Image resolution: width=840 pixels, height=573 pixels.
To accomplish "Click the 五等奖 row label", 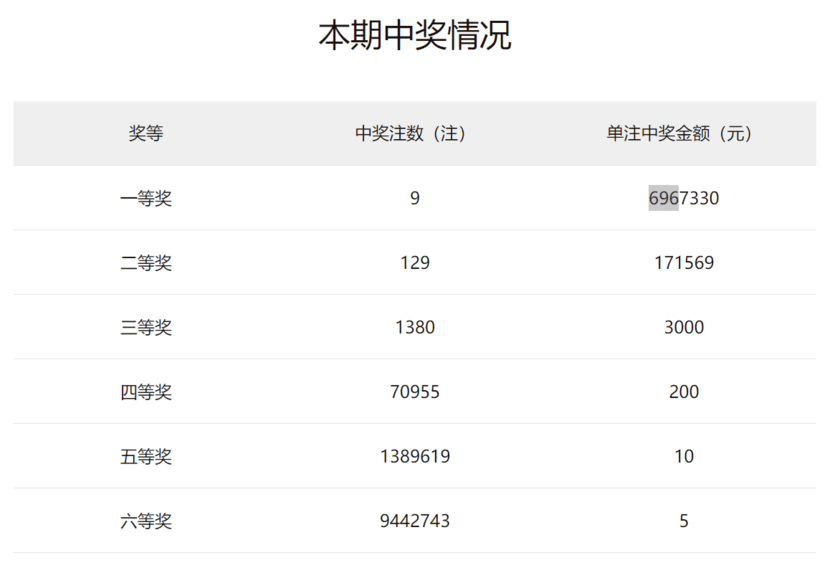I will pos(146,457).
